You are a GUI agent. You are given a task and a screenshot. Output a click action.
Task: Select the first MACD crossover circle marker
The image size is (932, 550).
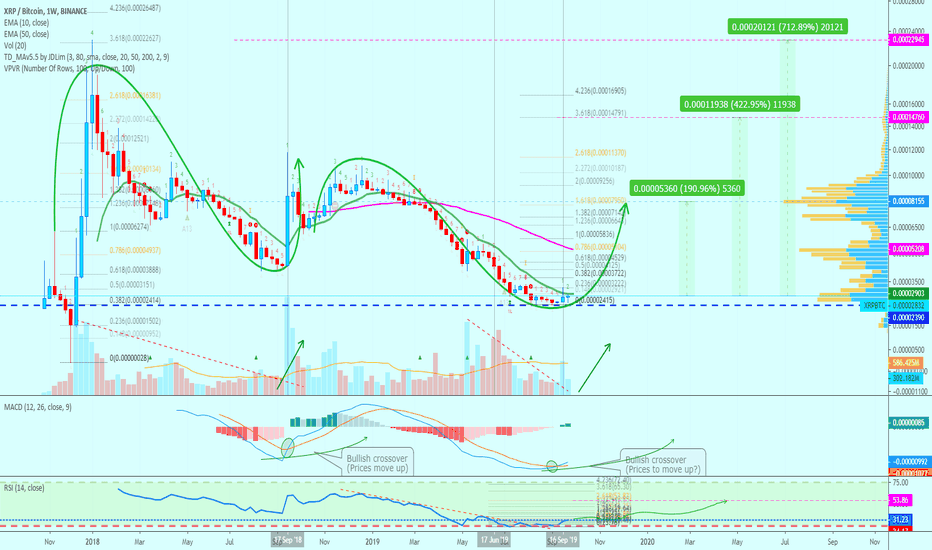click(x=288, y=448)
